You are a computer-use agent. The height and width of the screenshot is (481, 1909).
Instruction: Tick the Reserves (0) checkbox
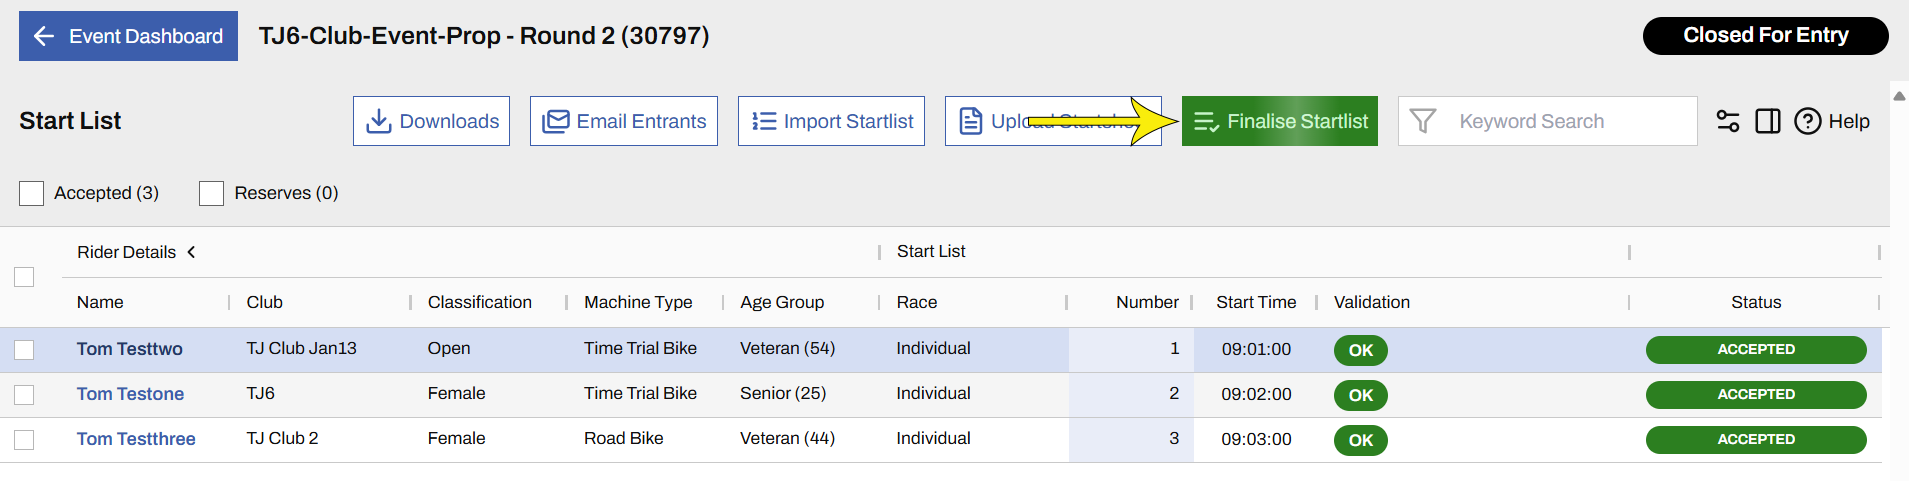(211, 193)
